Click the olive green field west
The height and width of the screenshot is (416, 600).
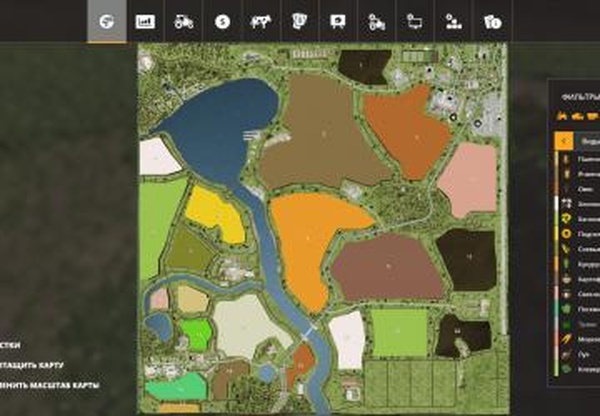pyautogui.click(x=189, y=251)
